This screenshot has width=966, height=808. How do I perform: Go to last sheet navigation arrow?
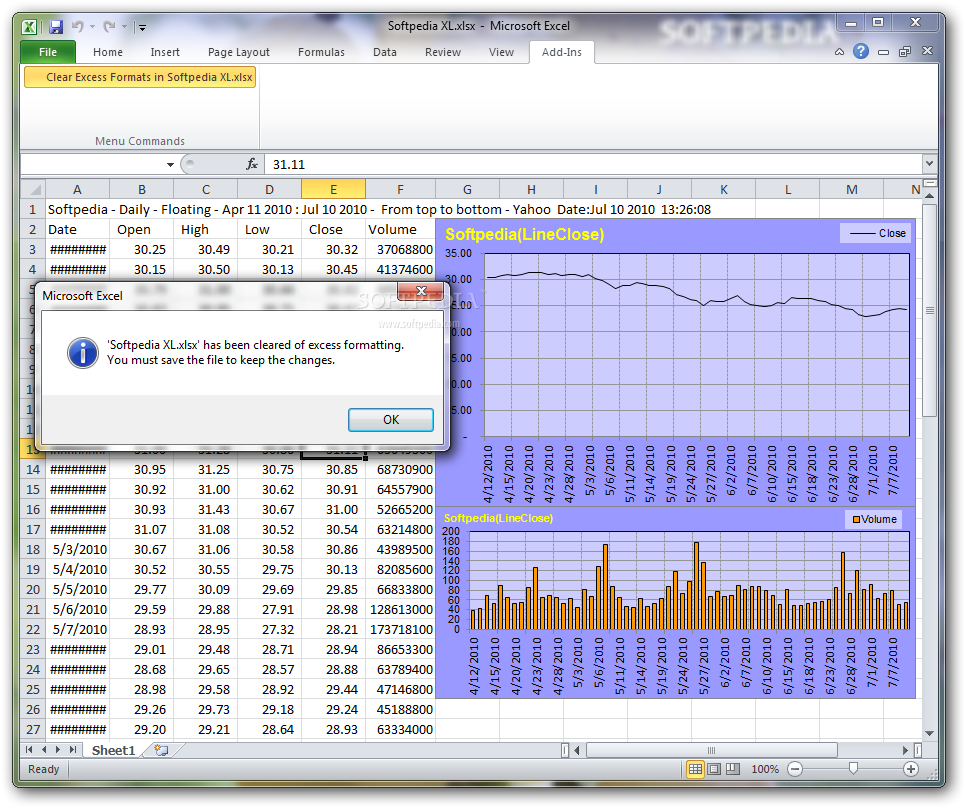73,749
